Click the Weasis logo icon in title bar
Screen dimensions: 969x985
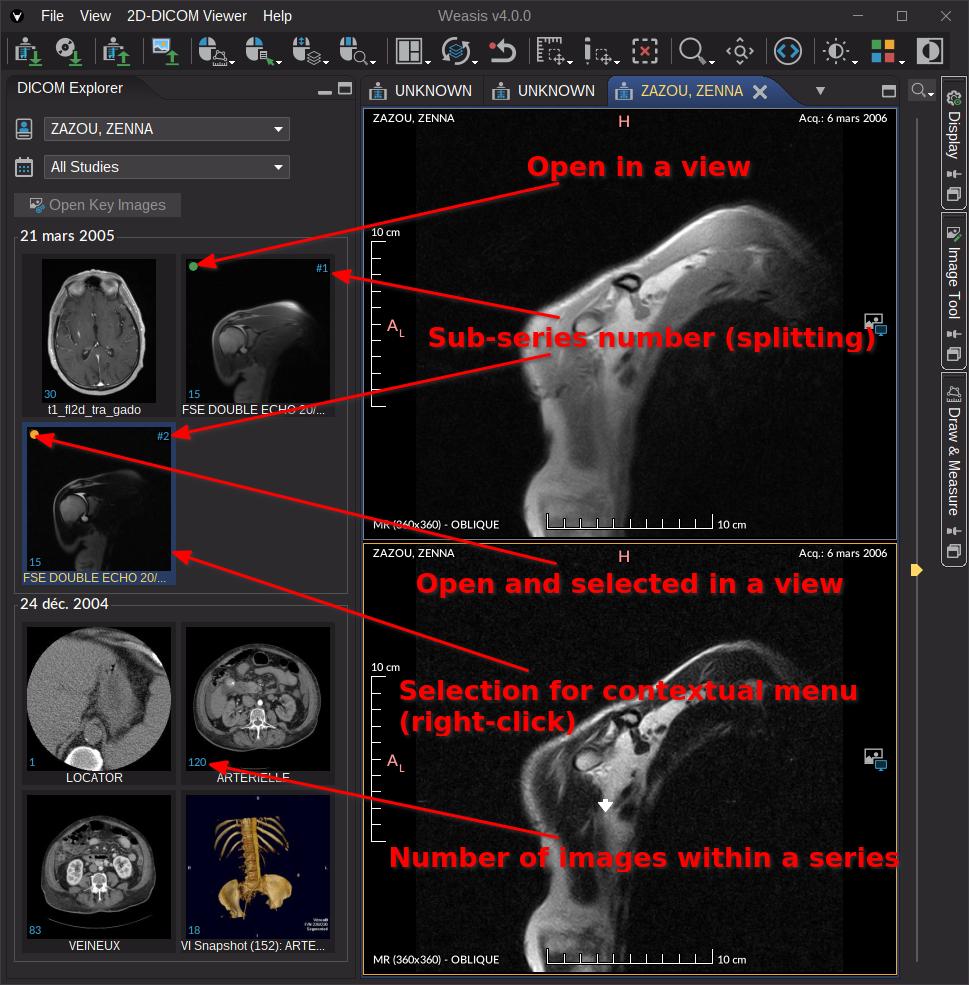click(18, 16)
